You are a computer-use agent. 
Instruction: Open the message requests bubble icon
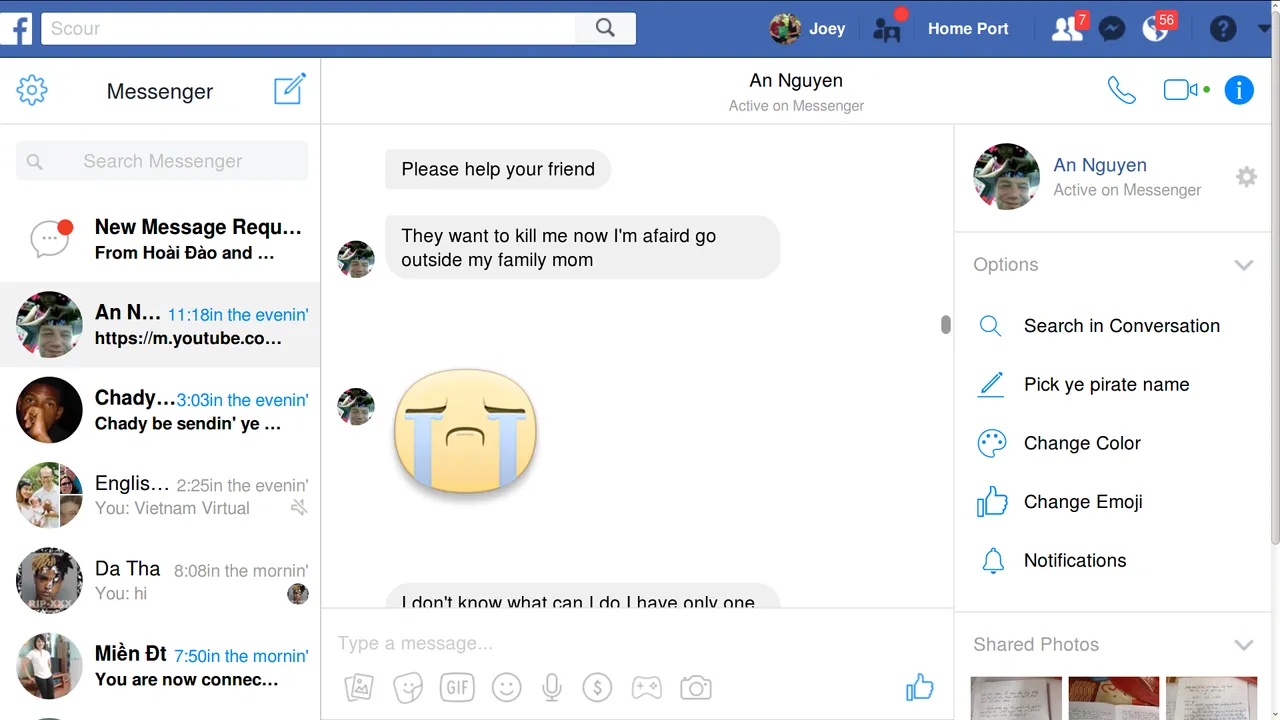pos(51,238)
